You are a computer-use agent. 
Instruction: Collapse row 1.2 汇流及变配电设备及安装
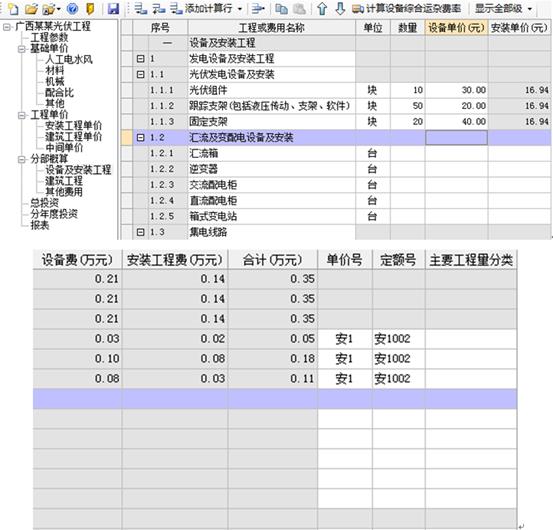click(140, 138)
